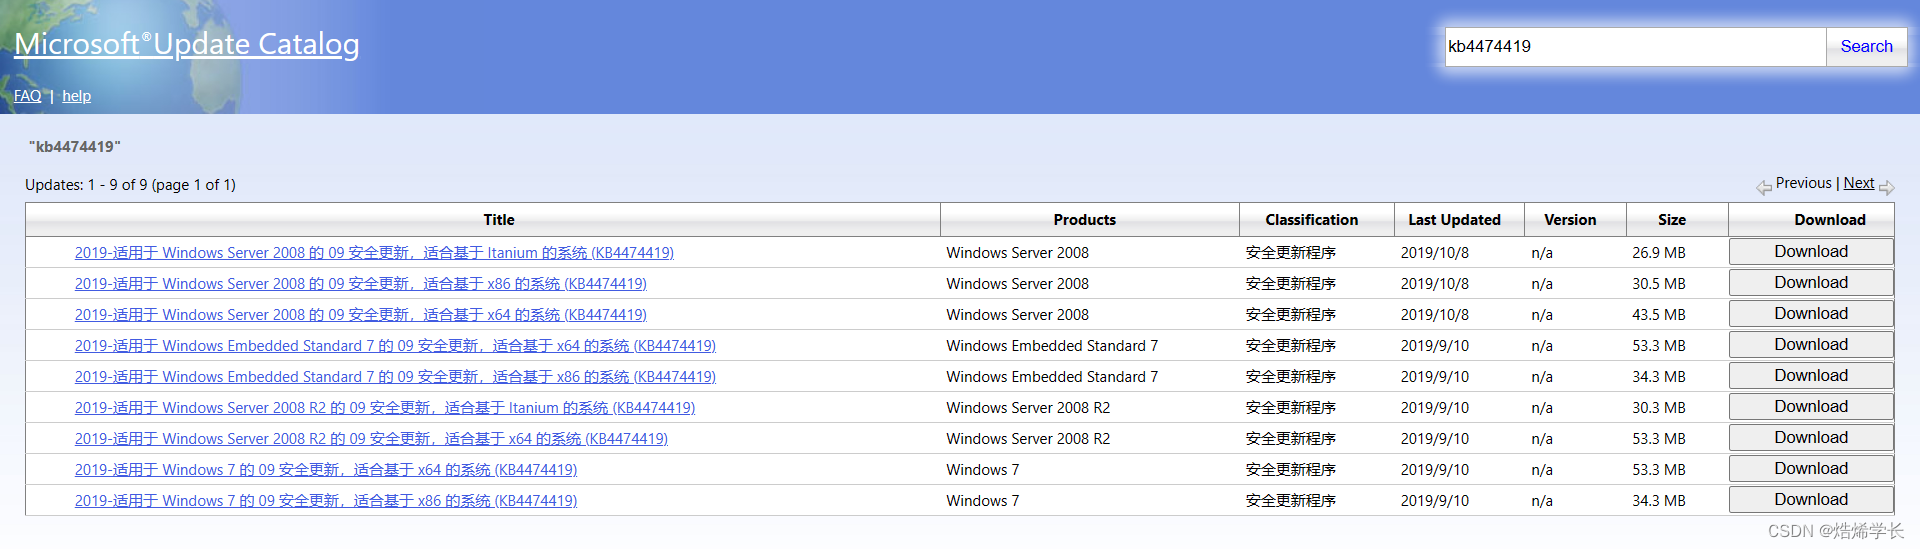Viewport: 1920px width, 549px height.
Task: Click the Updates: 1 - 9 of 9 text
Action: click(130, 185)
